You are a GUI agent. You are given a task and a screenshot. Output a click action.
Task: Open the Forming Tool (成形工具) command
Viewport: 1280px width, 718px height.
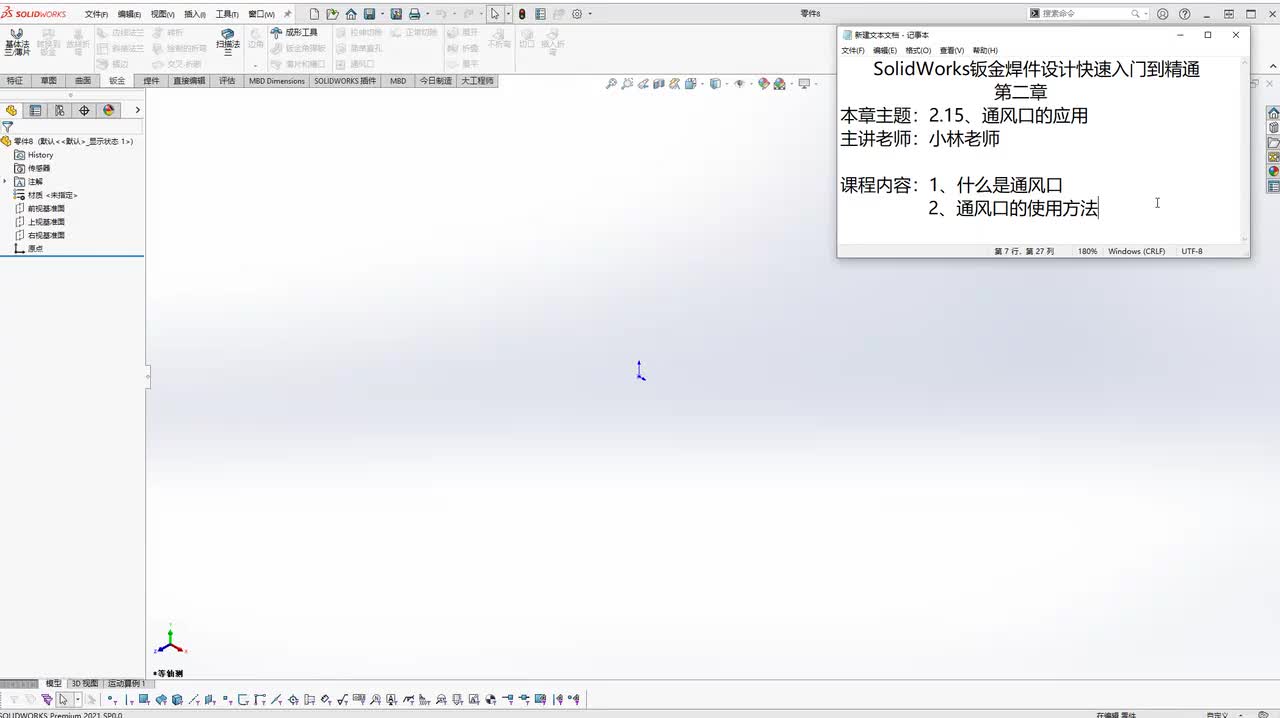point(294,32)
